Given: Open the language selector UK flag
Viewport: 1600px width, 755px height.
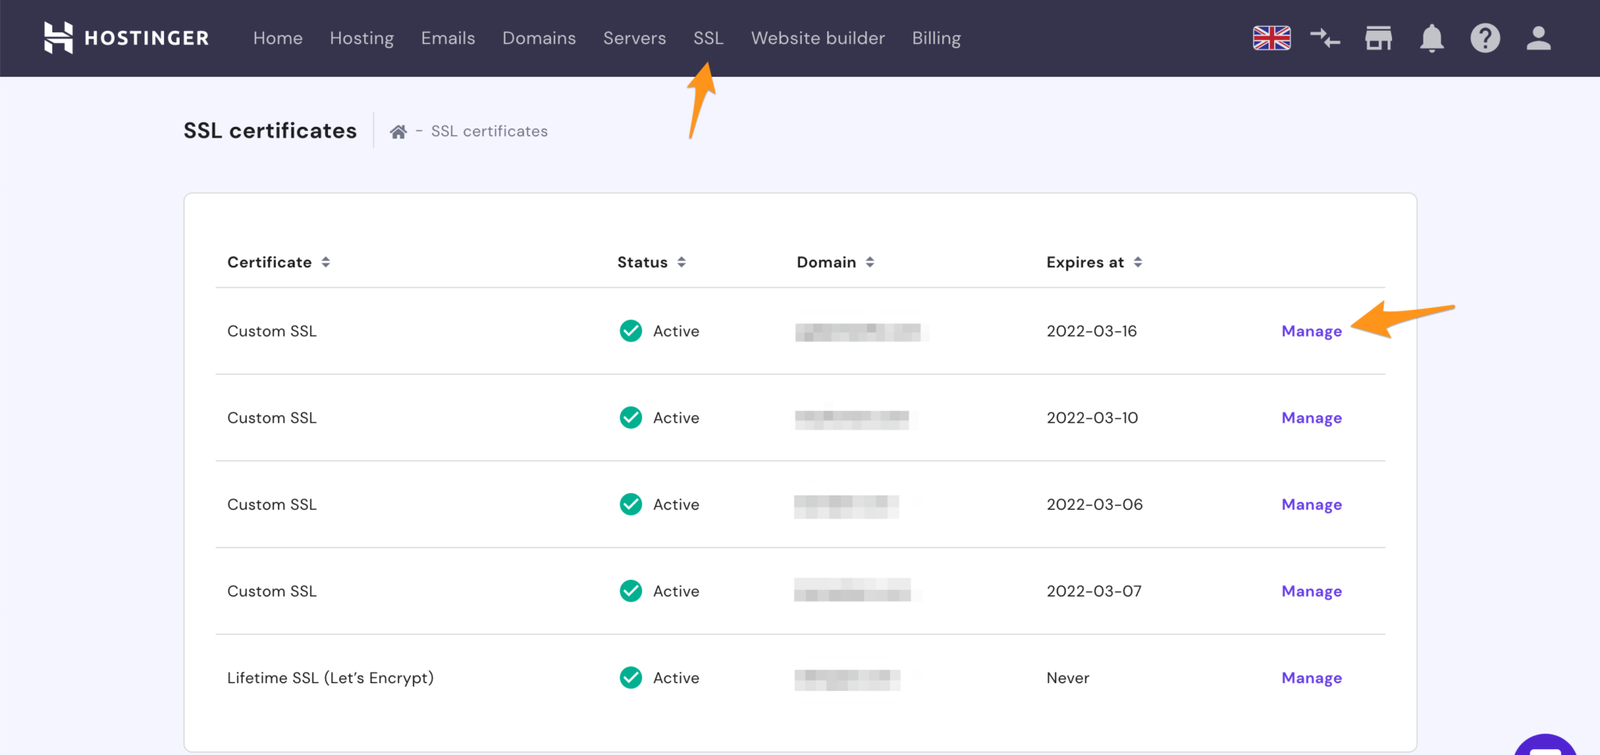Looking at the screenshot, I should (x=1271, y=38).
